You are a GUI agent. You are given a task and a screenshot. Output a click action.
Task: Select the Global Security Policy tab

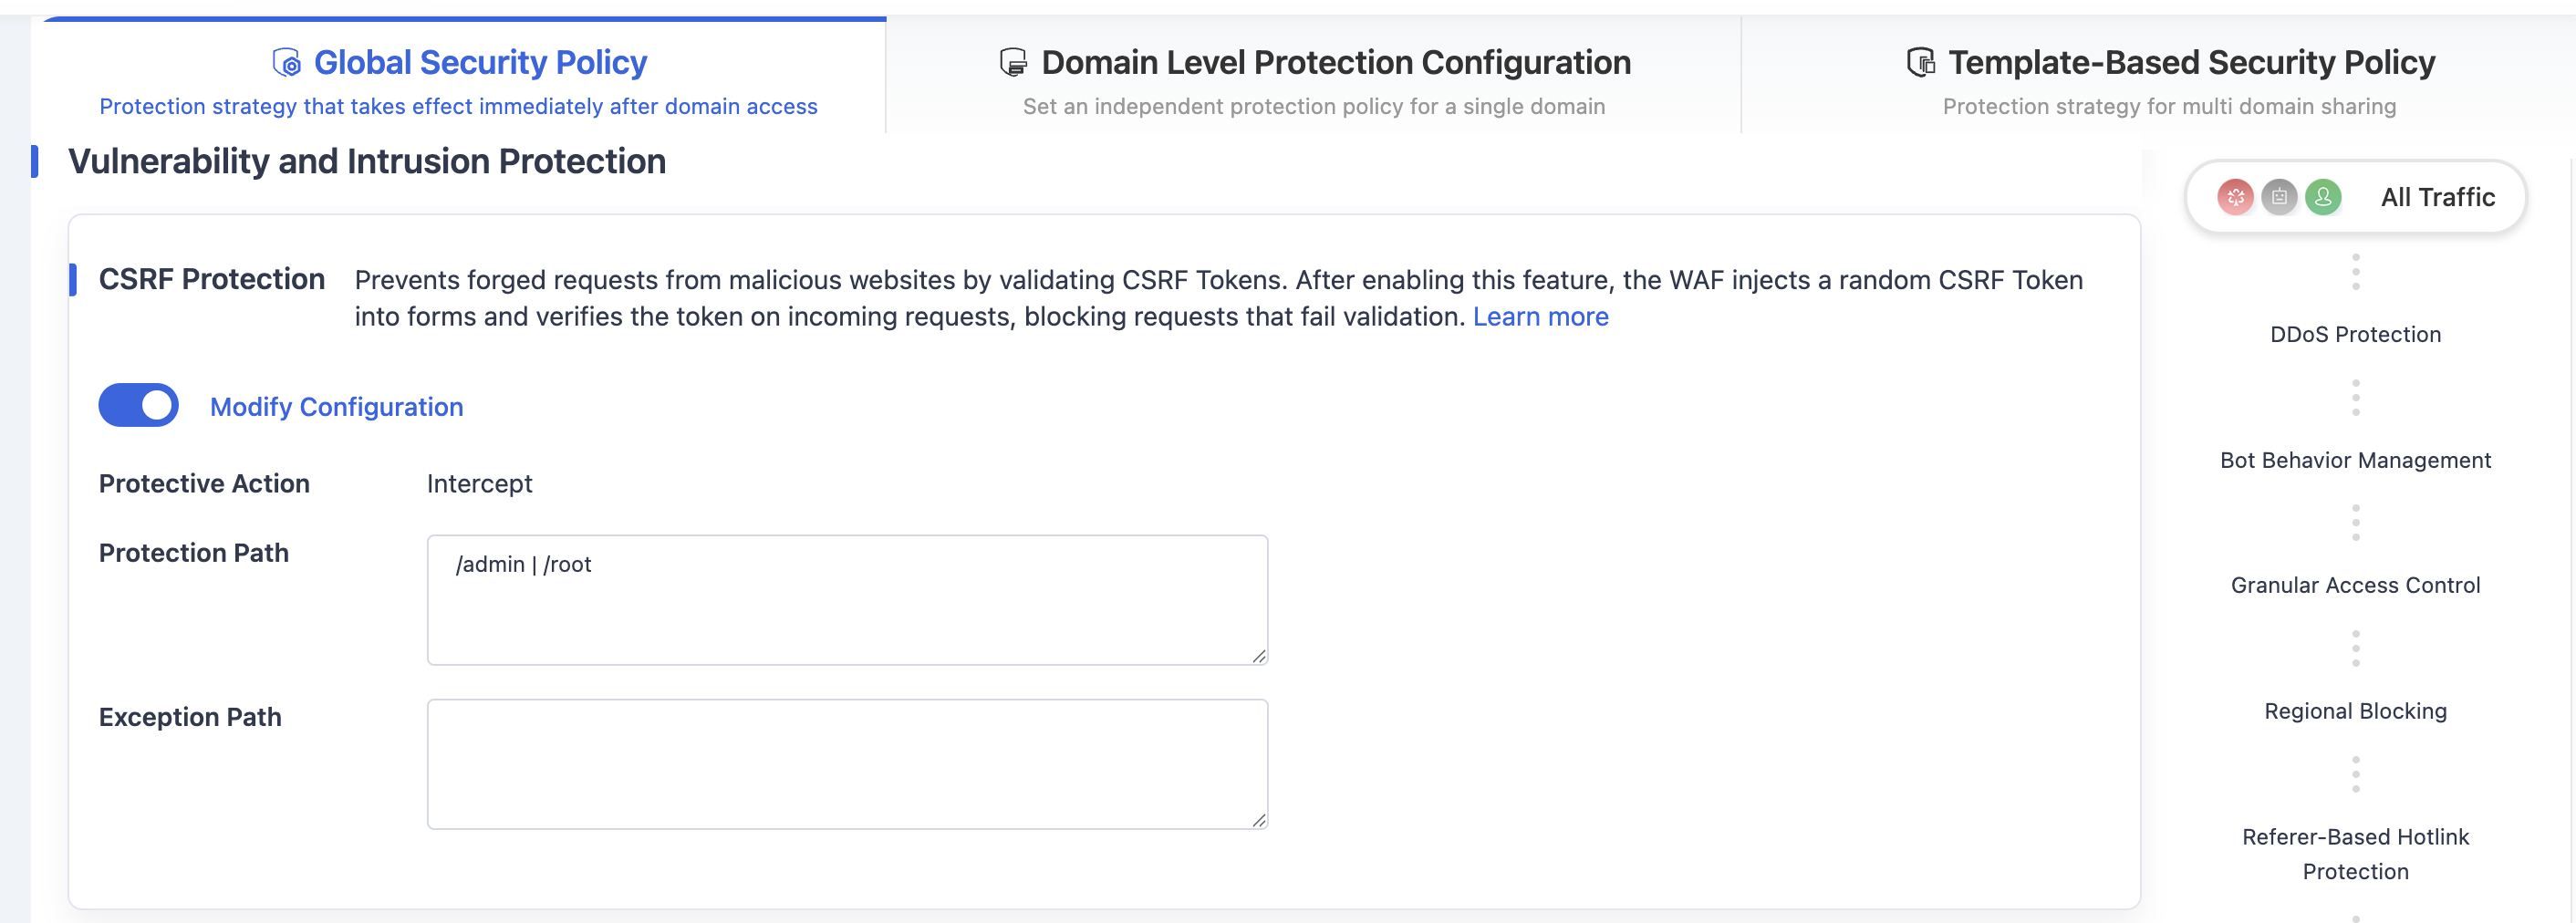459,78
